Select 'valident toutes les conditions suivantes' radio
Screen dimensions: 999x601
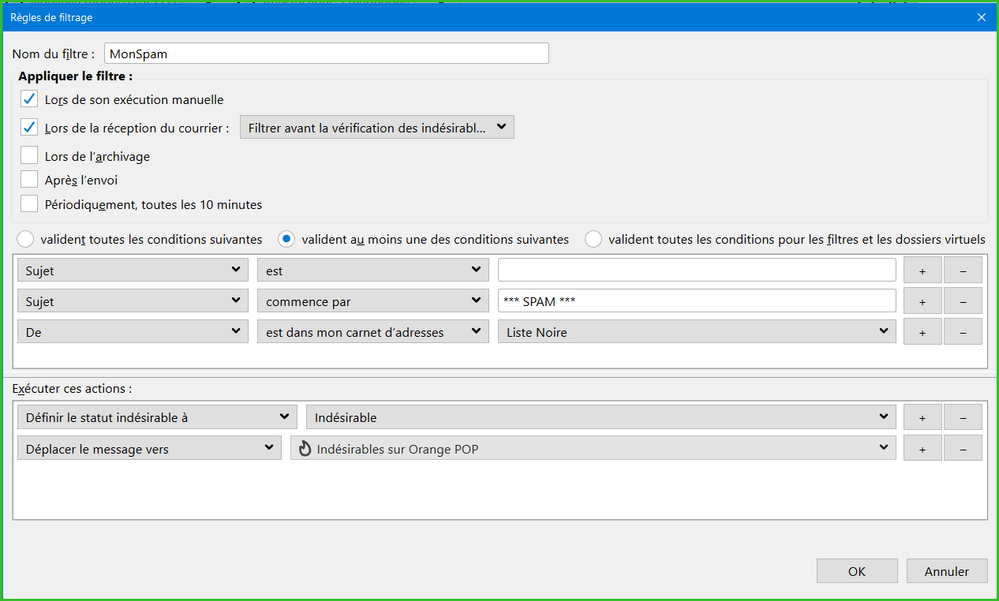[25, 239]
